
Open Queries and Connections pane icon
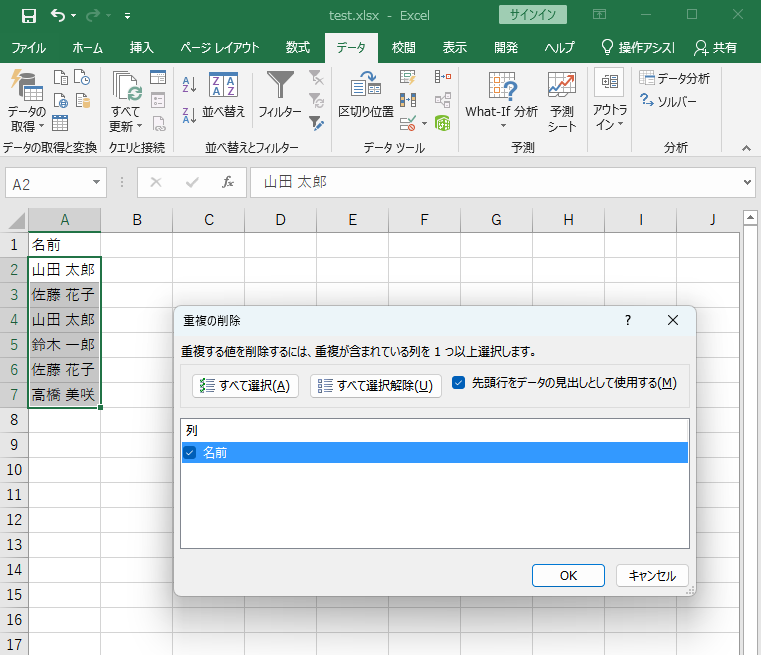[158, 77]
